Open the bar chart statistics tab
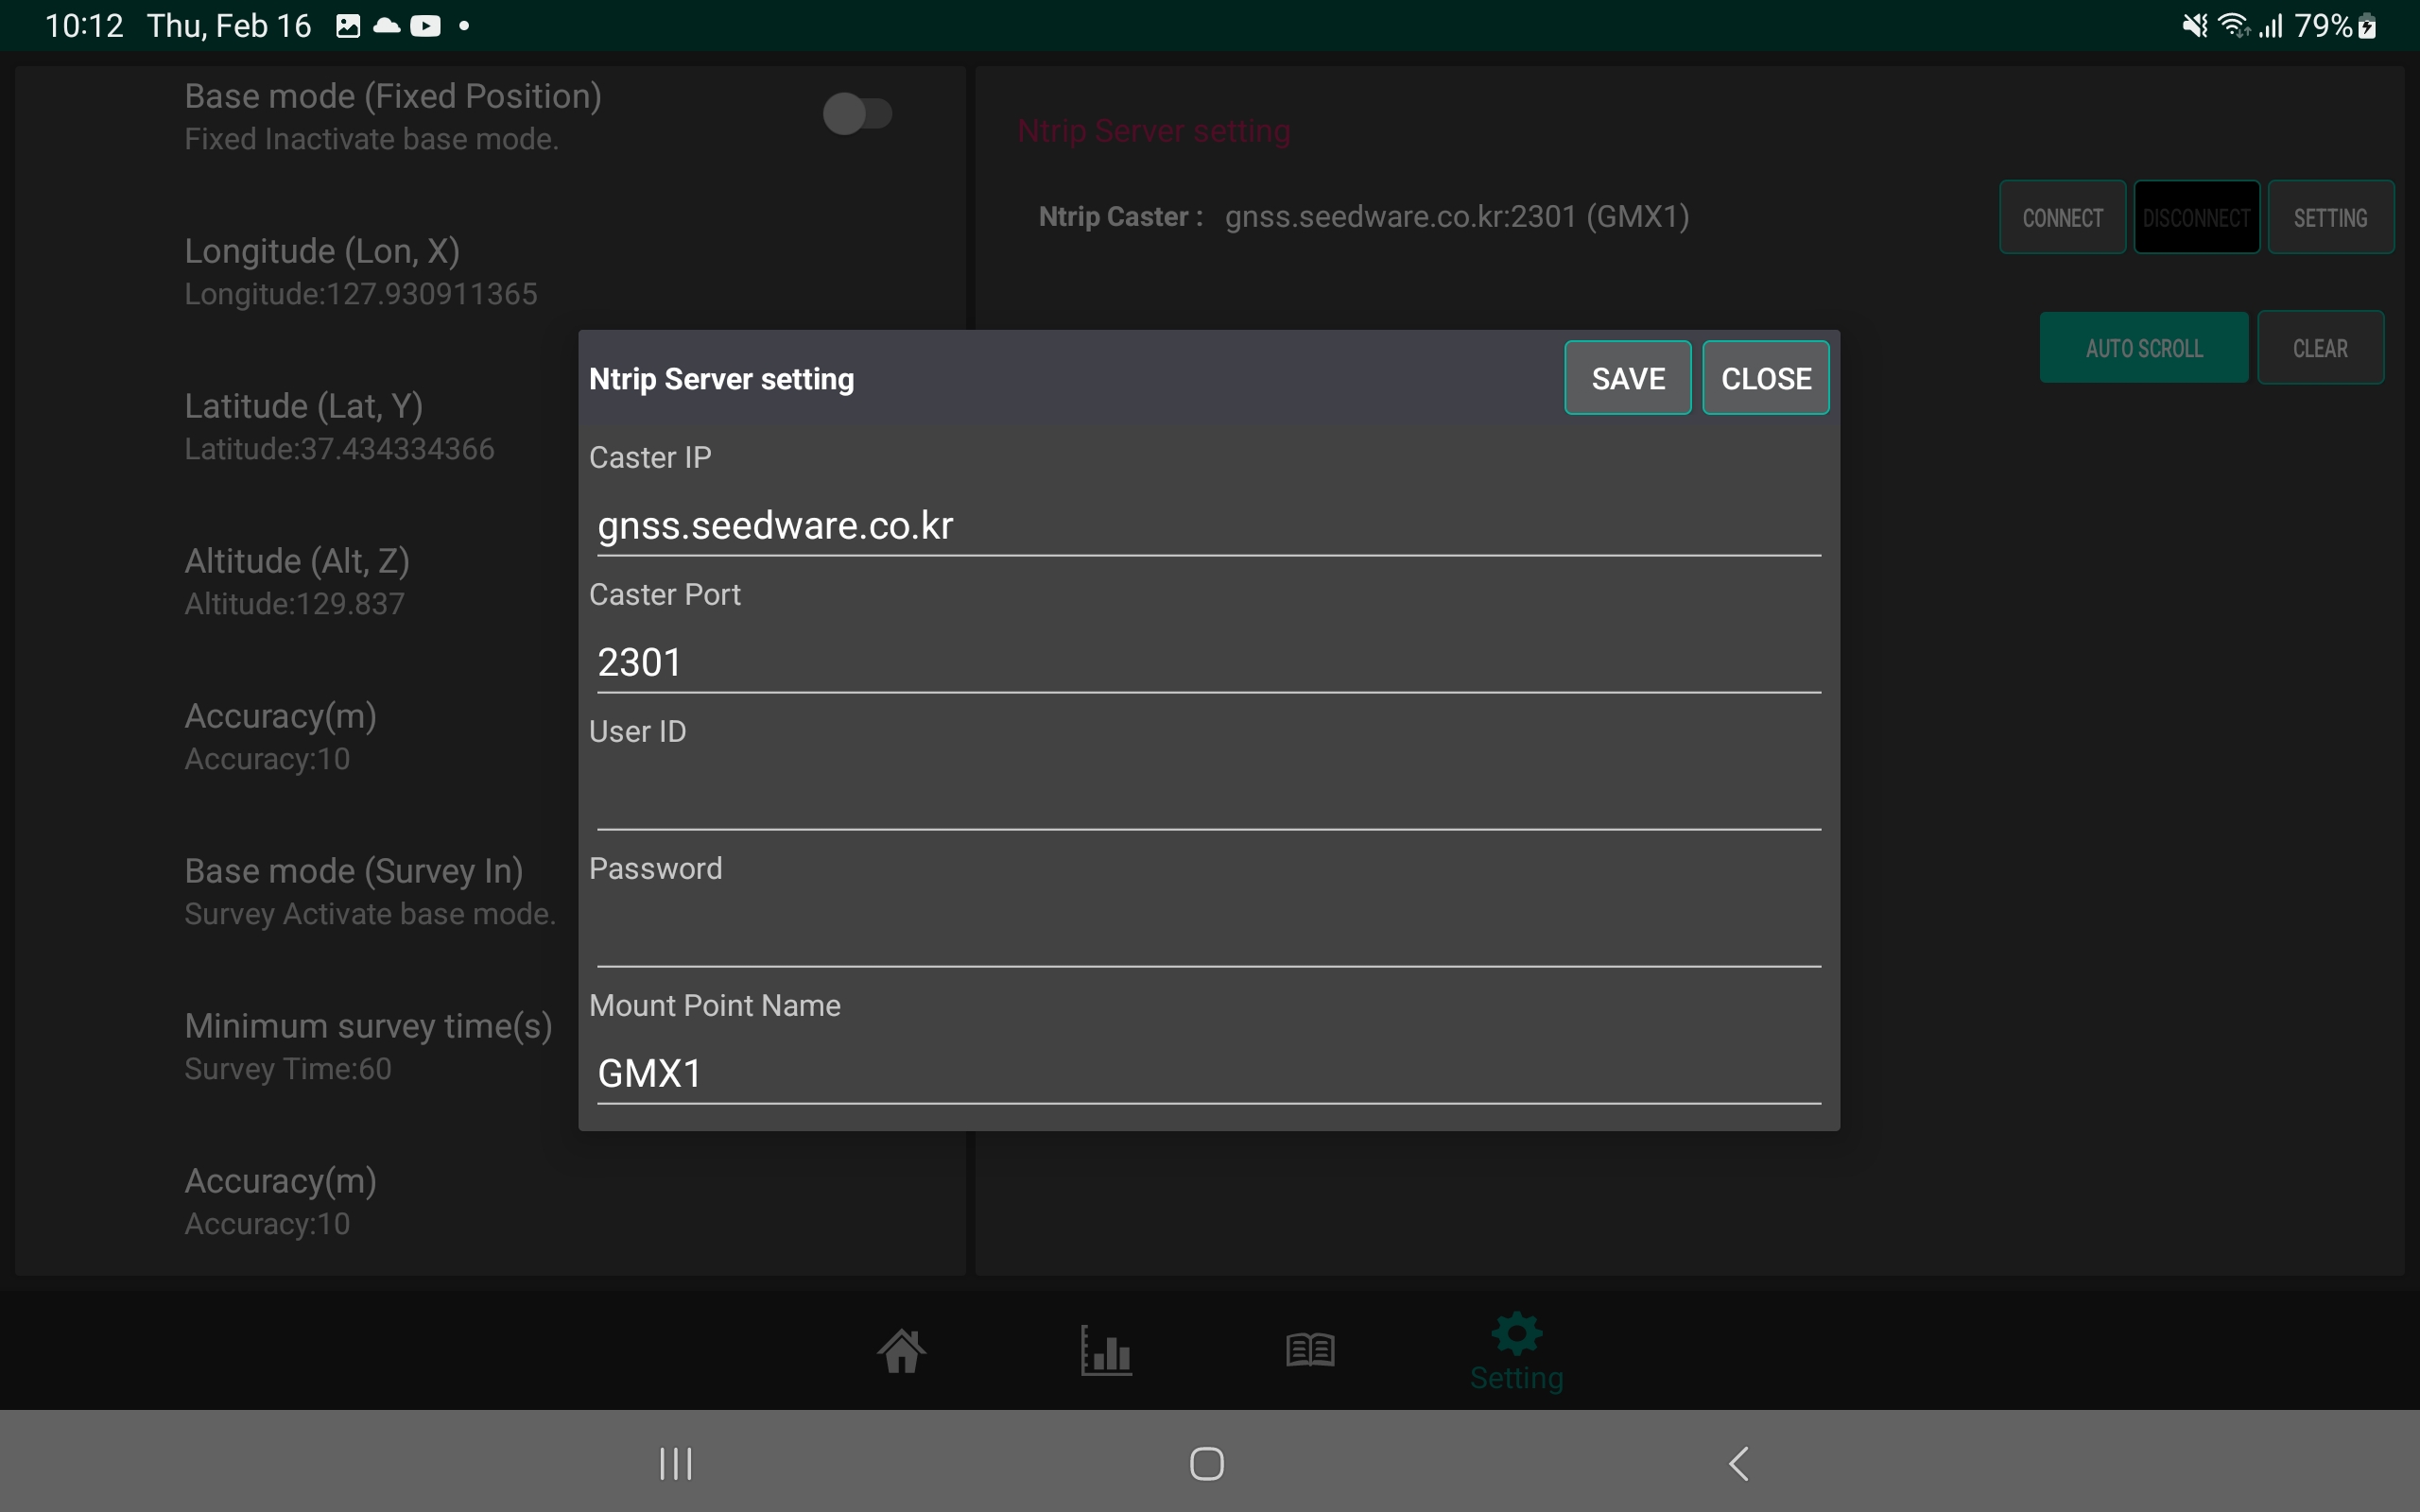 coord(1106,1351)
